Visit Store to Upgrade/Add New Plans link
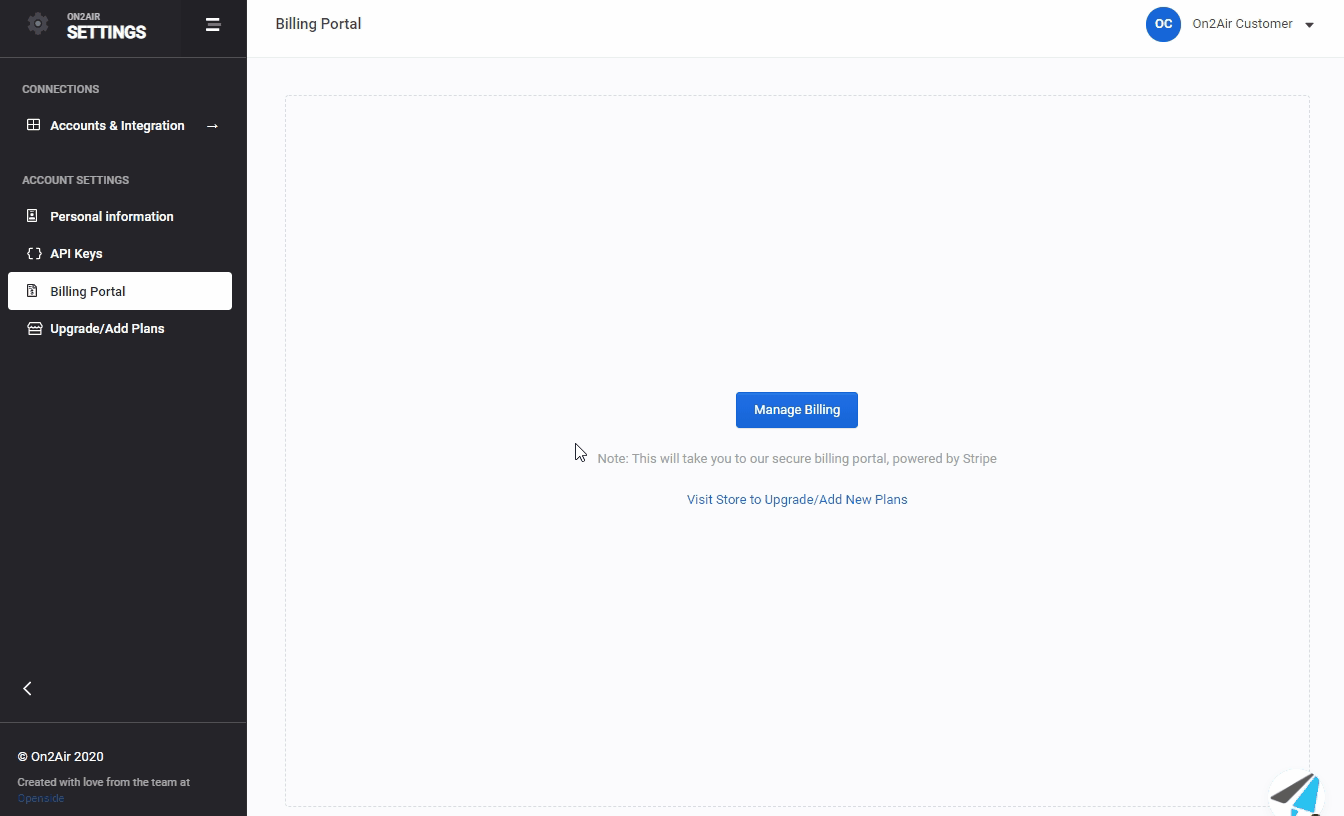 (x=796, y=499)
